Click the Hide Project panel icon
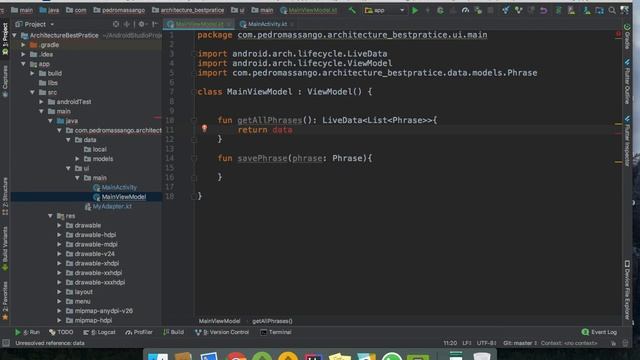Viewport: 640px width, 360px height. (155, 24)
